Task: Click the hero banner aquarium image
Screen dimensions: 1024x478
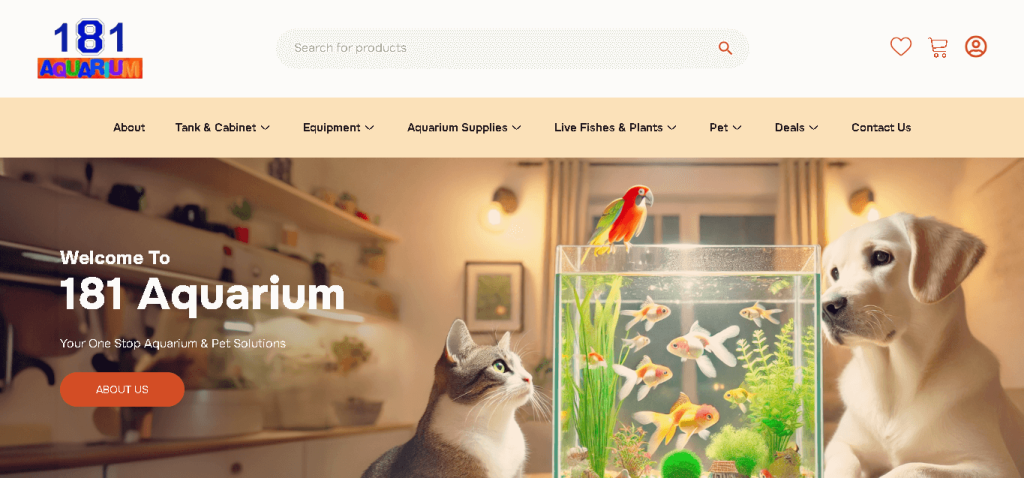Action: [512, 318]
